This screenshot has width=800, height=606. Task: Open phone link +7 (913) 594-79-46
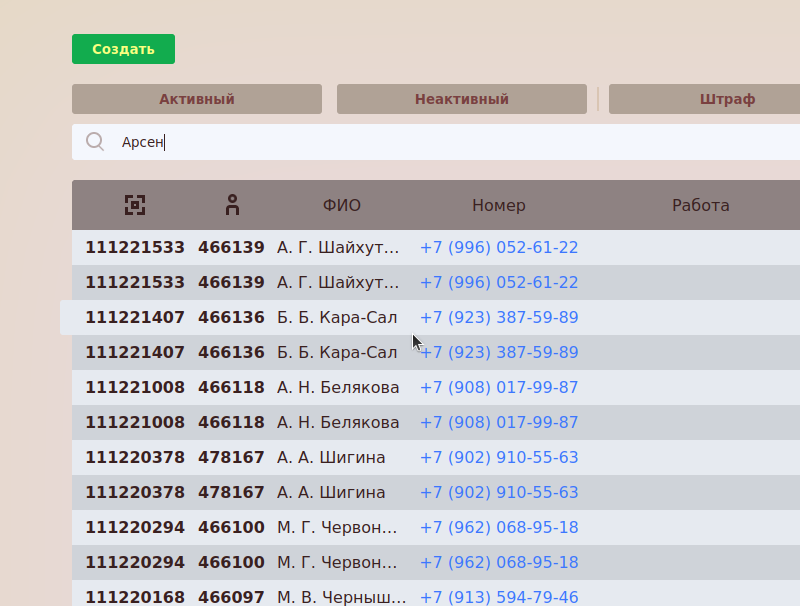click(498, 597)
